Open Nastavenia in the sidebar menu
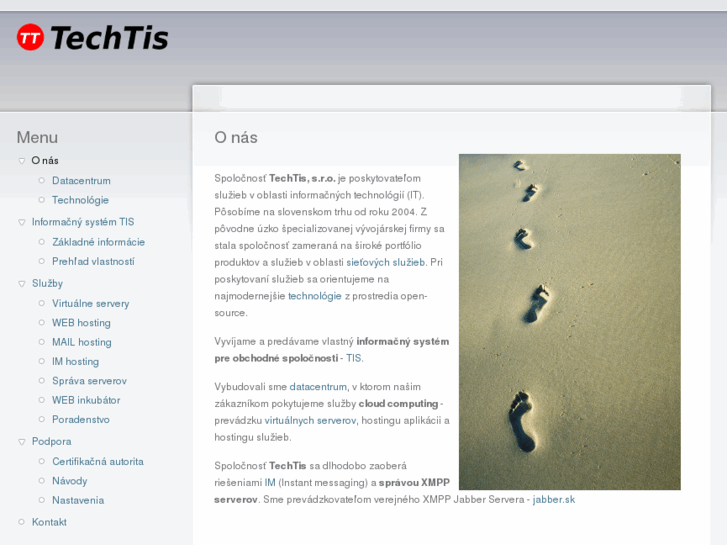The image size is (727, 545). (78, 500)
